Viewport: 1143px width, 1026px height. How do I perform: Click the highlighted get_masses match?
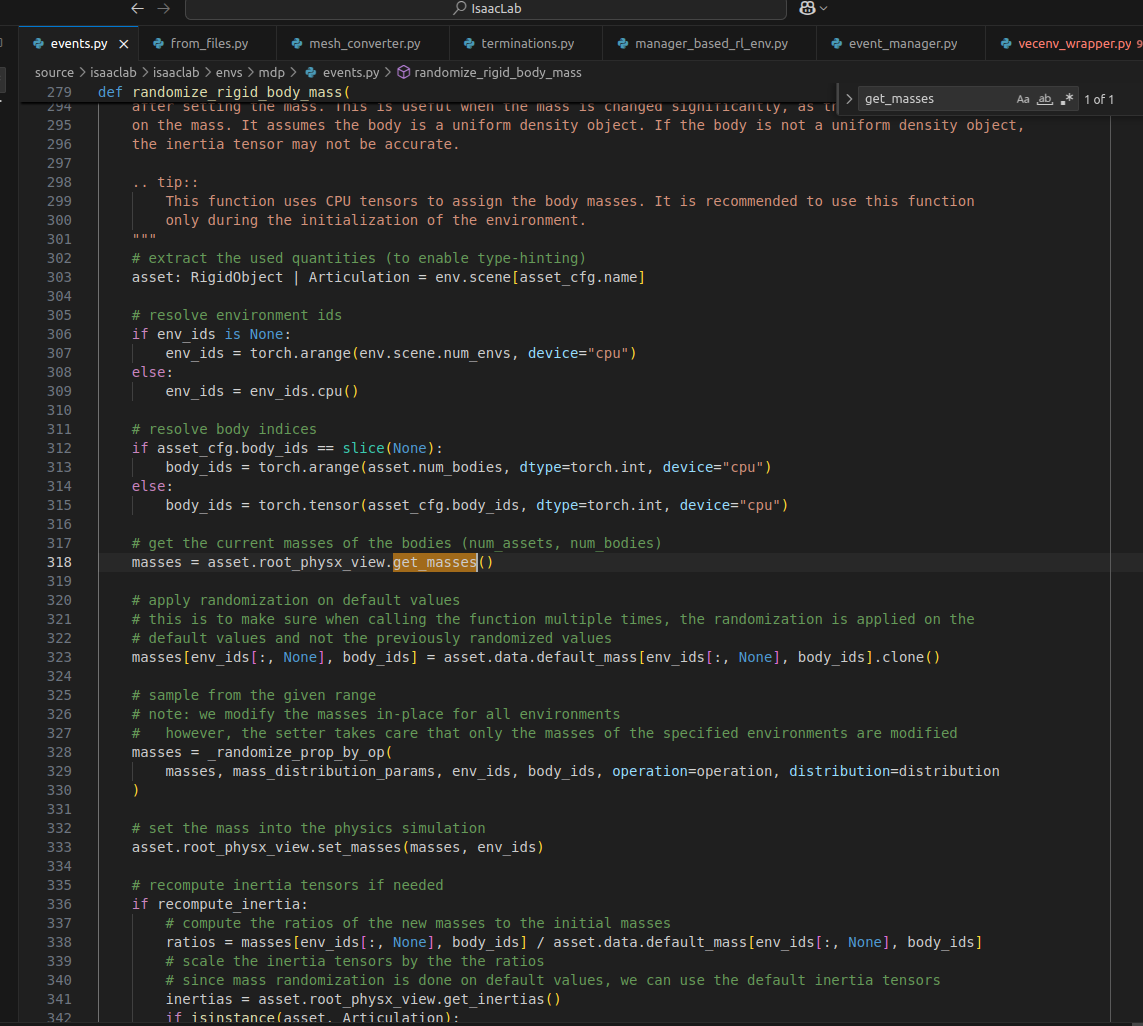(x=434, y=562)
